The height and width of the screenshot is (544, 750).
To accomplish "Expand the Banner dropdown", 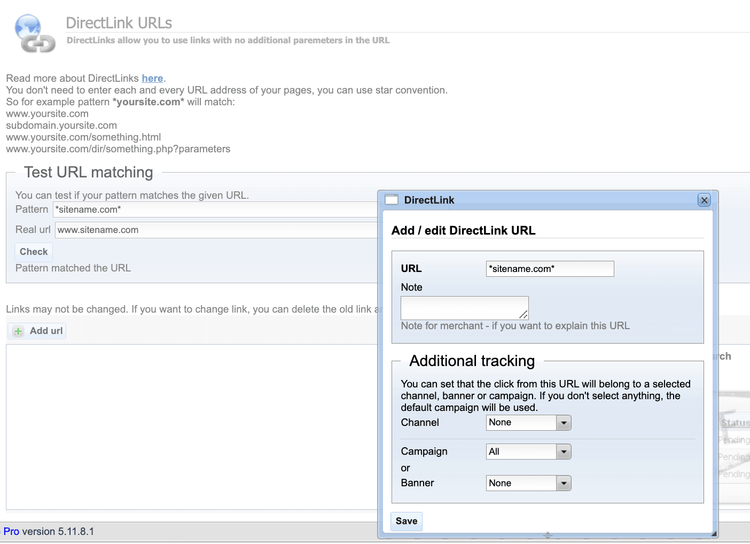I will (564, 483).
